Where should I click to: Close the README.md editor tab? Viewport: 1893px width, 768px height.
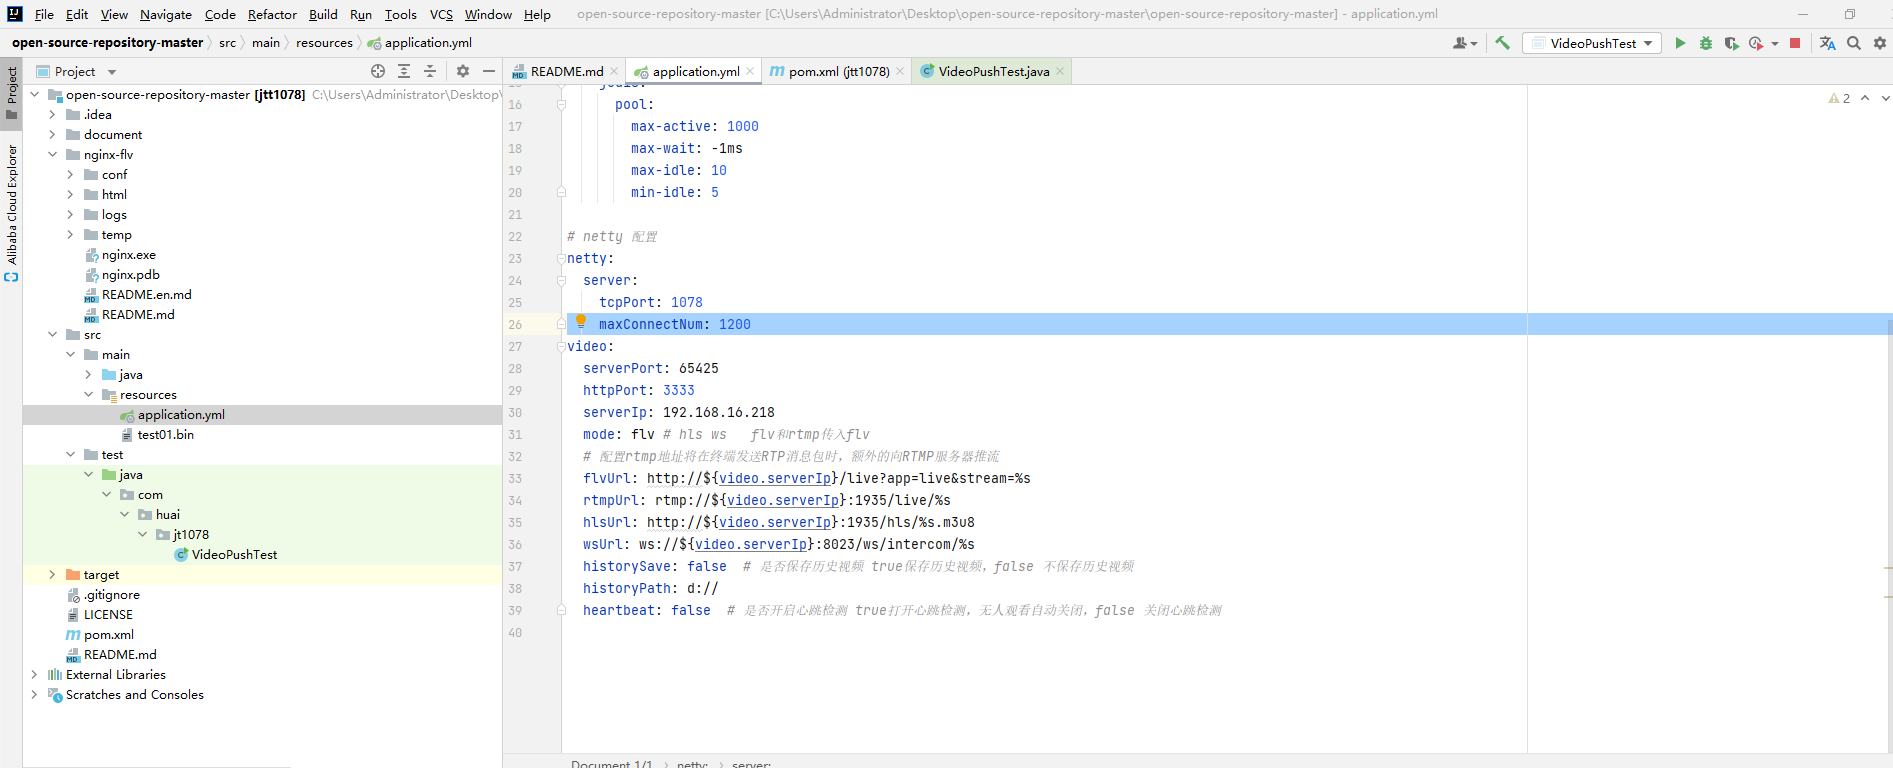(x=614, y=71)
